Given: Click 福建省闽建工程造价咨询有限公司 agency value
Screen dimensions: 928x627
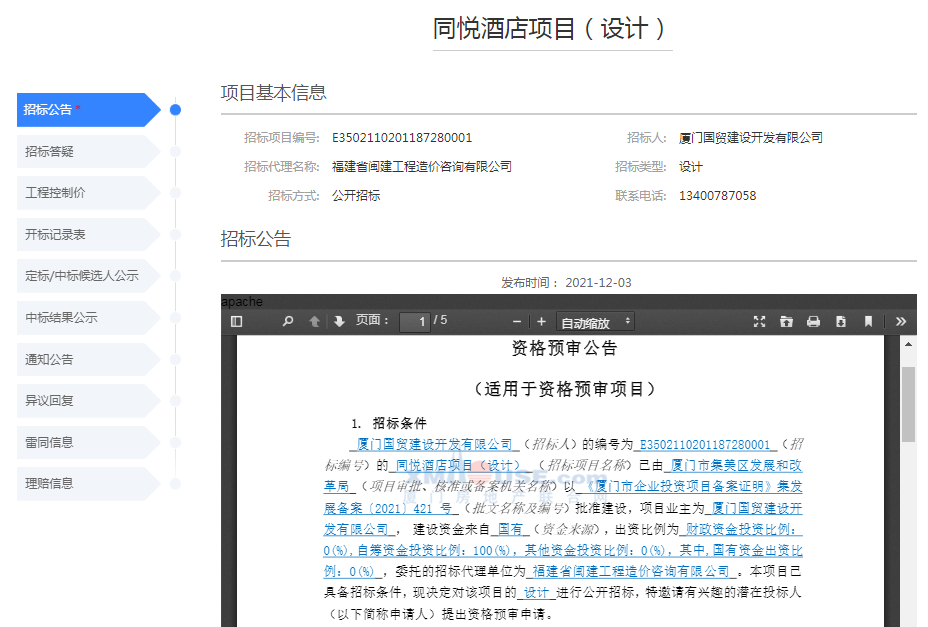Looking at the screenshot, I should 422,167.
